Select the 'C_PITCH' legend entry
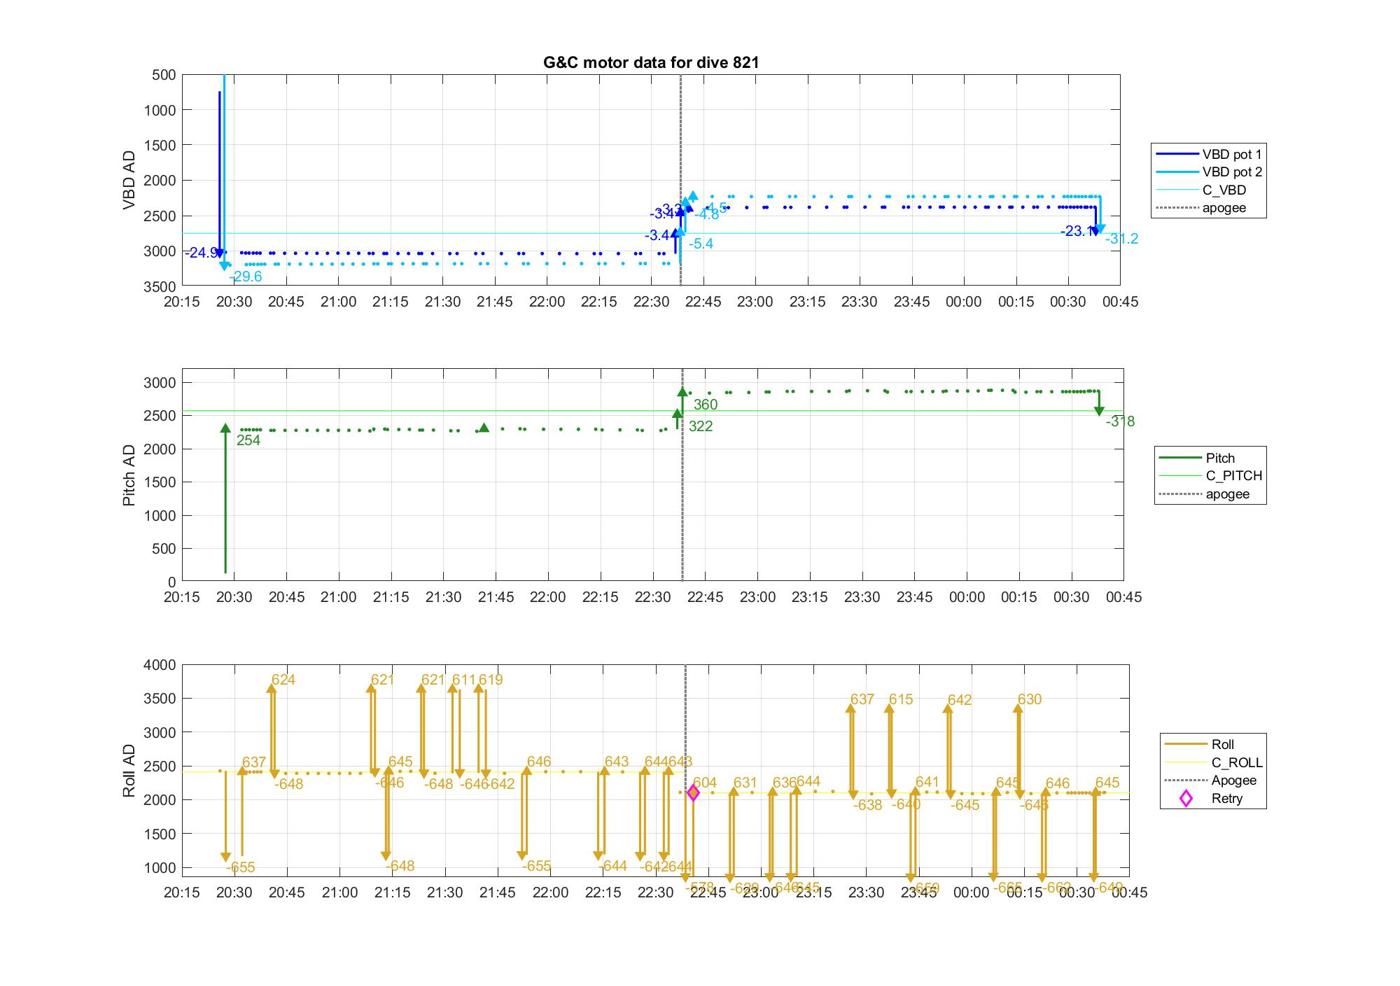This screenshot has width=1400, height=986. [1210, 476]
